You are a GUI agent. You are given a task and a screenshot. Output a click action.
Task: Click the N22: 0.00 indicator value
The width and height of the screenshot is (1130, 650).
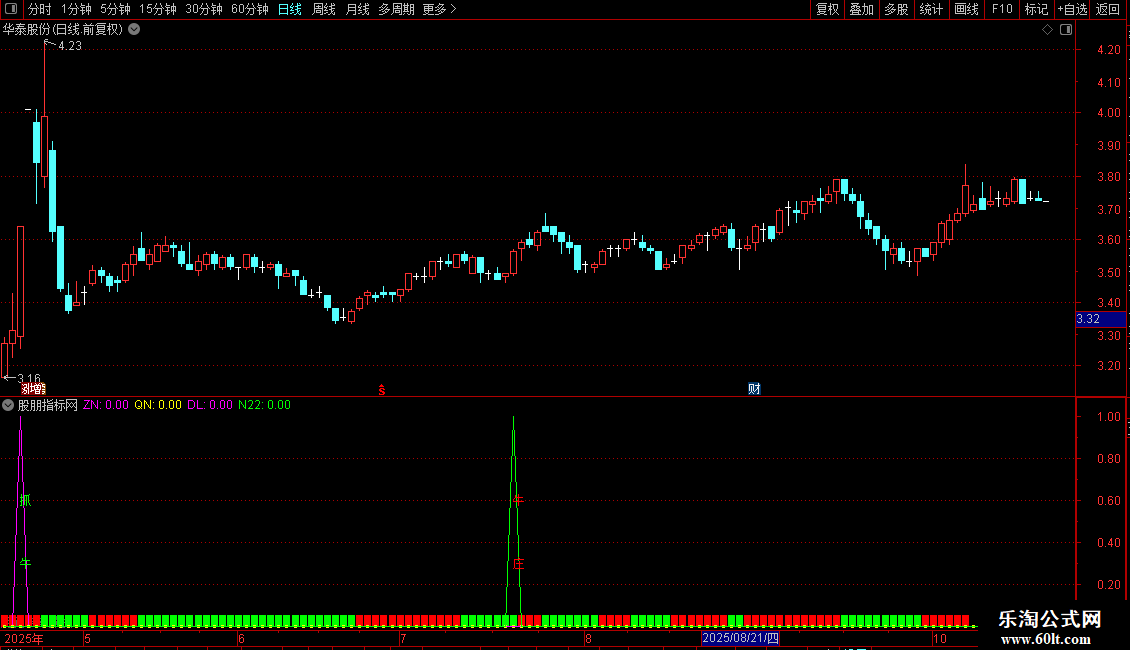[264, 405]
